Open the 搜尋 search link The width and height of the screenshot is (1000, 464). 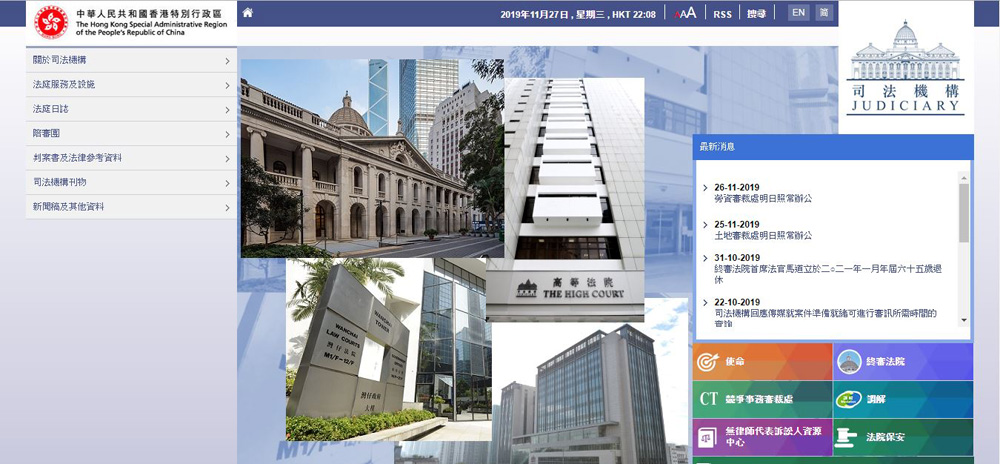[x=756, y=13]
